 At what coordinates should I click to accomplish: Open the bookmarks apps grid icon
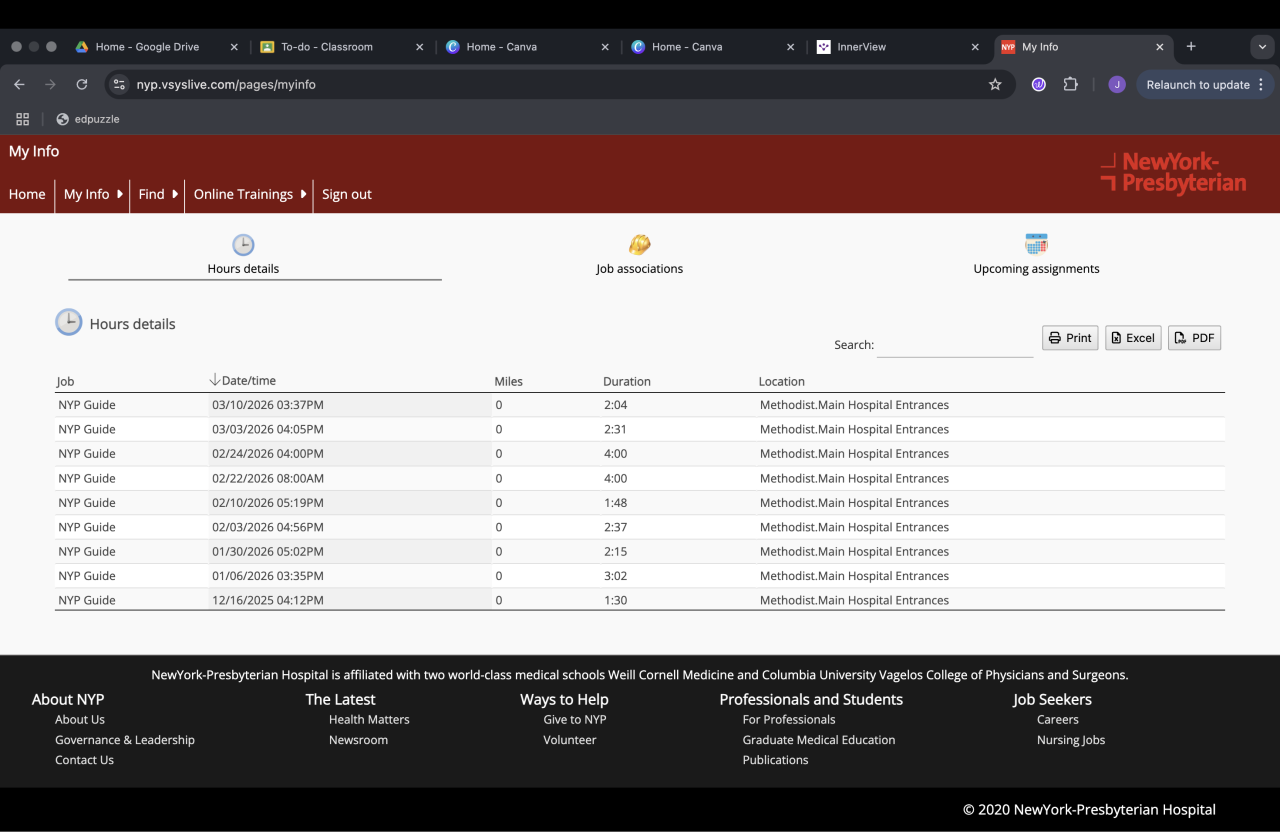(x=22, y=119)
